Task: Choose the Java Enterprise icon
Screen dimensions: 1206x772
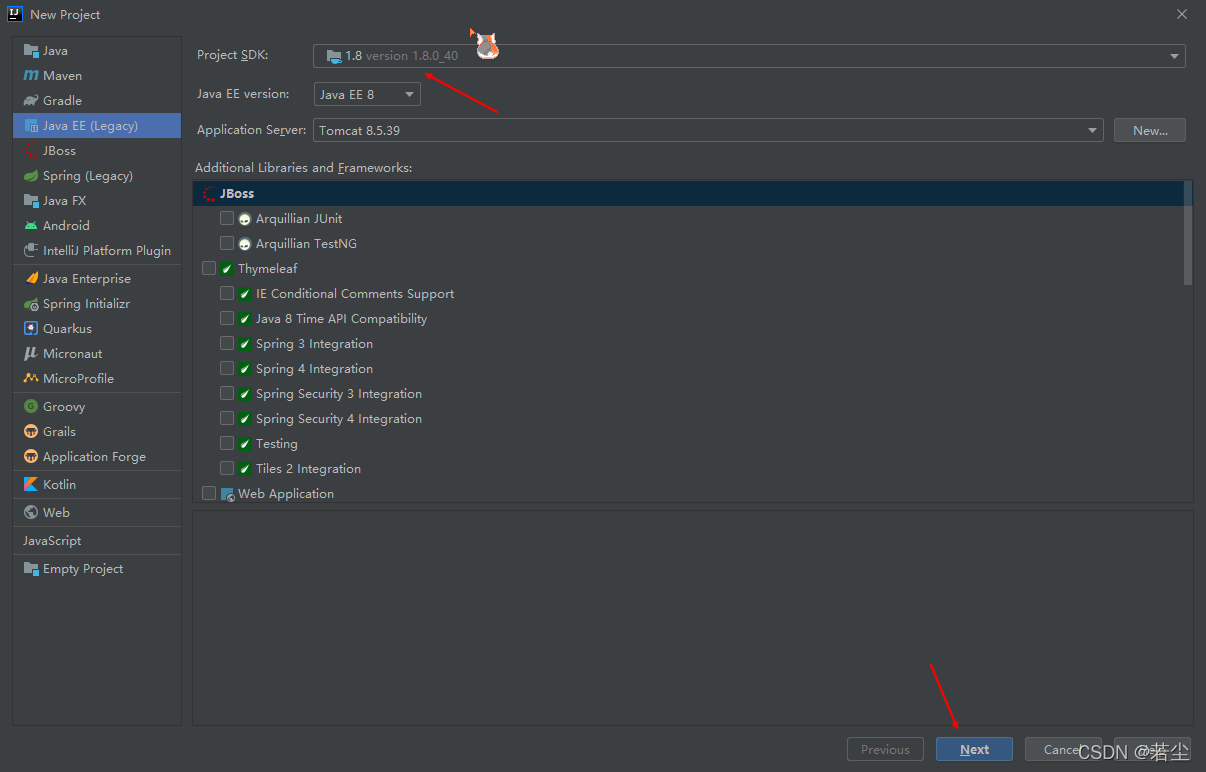Action: click(x=31, y=278)
